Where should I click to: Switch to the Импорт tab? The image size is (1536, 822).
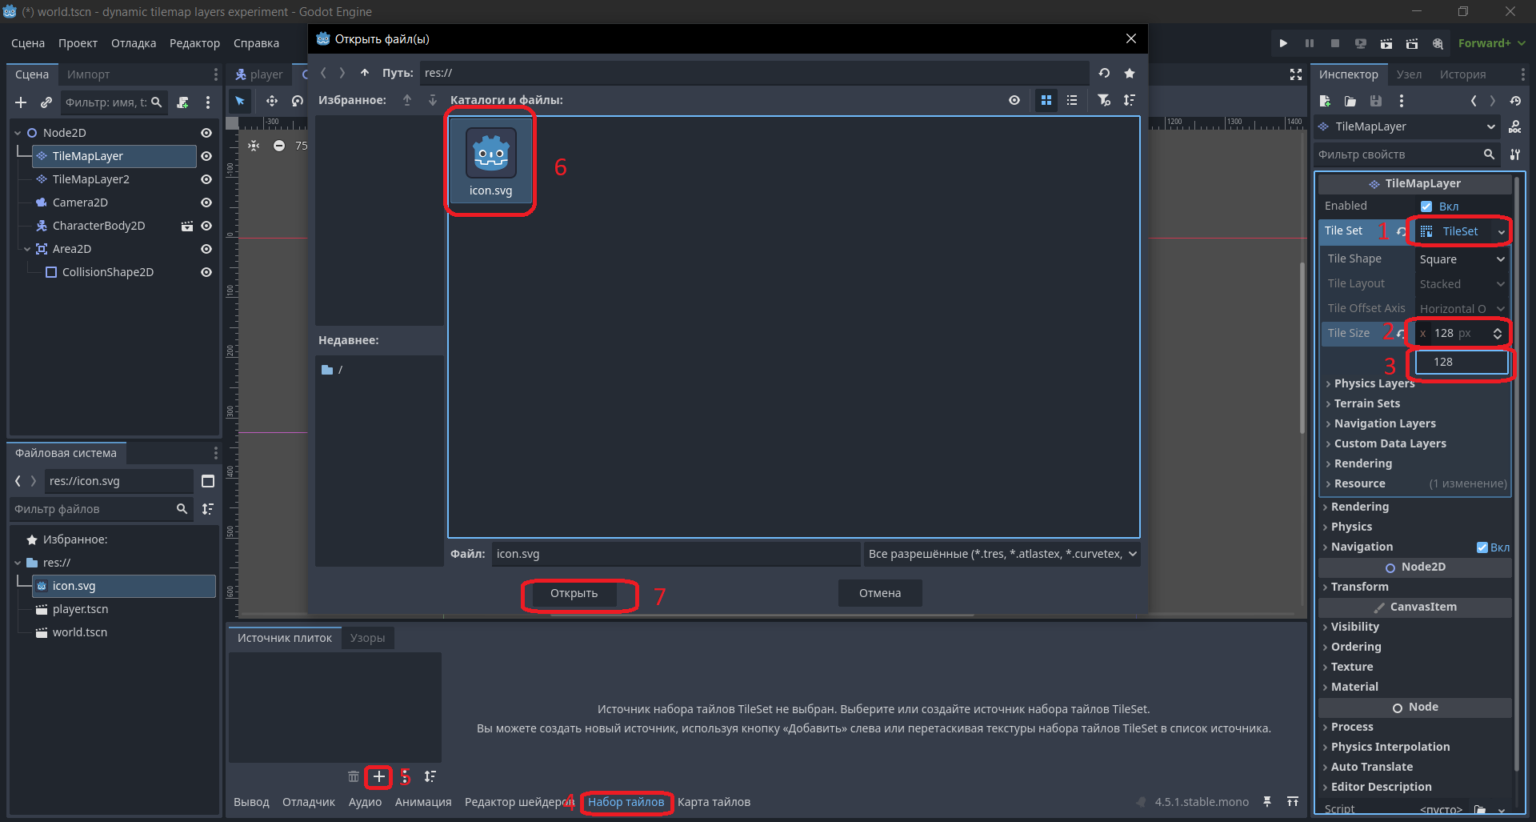coord(88,75)
